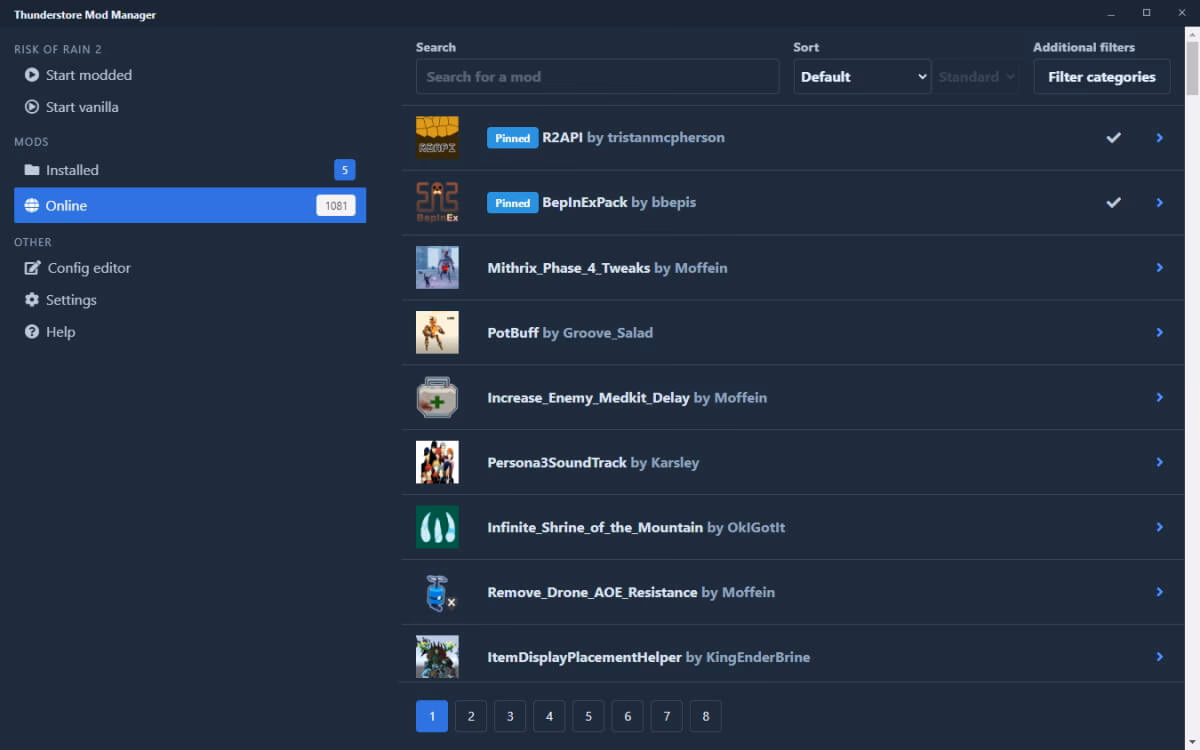Go to page 2

pos(471,716)
